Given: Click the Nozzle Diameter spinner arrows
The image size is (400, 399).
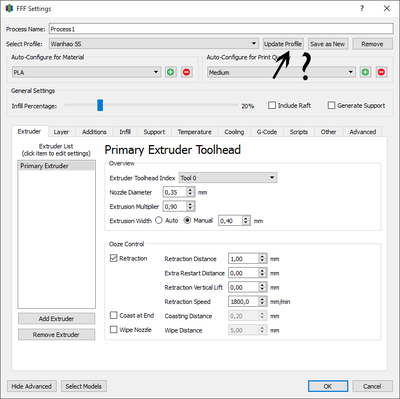Looking at the screenshot, I should click(190, 192).
